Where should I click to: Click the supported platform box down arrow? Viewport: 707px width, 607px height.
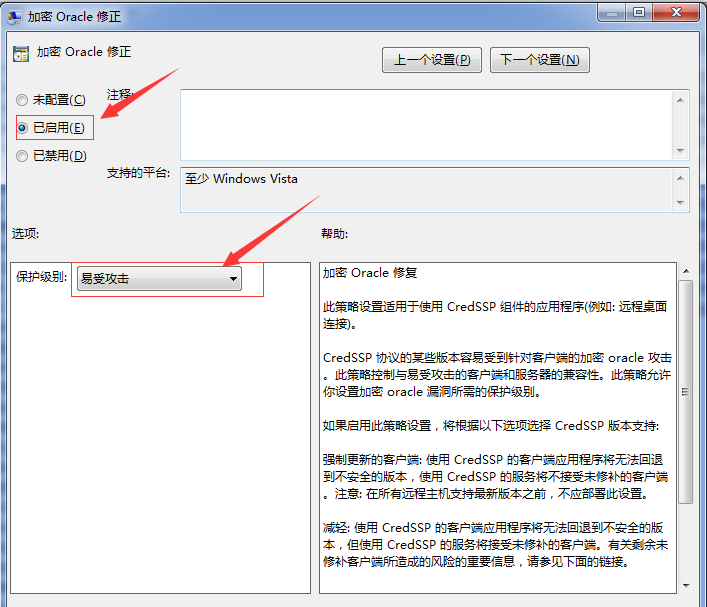(680, 203)
